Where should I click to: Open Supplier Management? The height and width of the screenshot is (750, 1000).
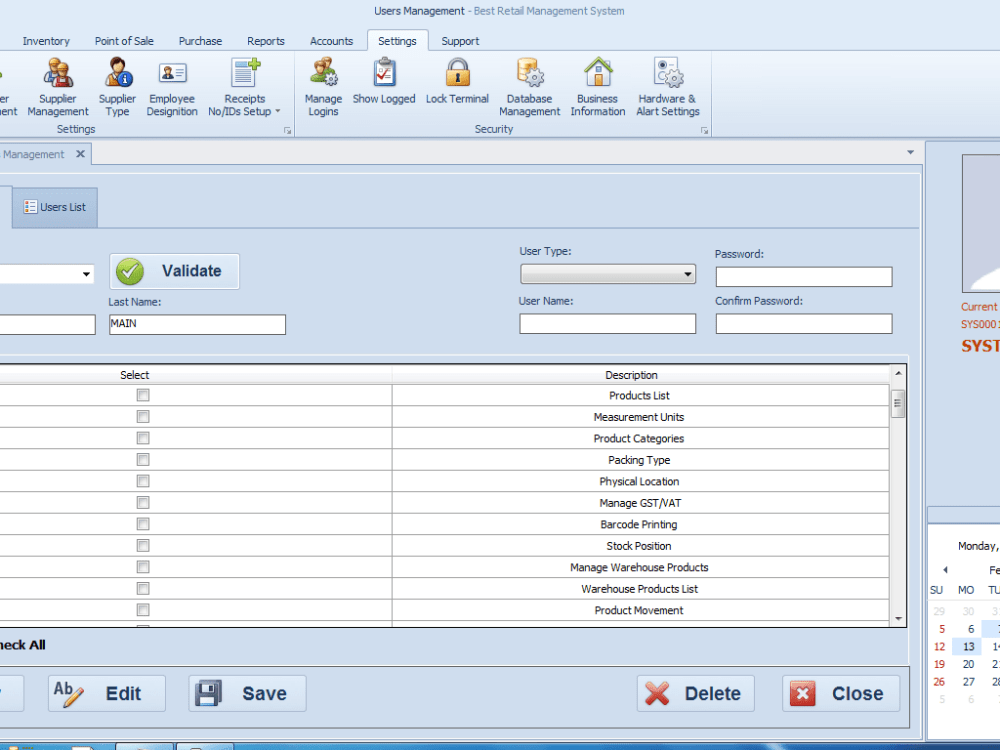(x=57, y=86)
